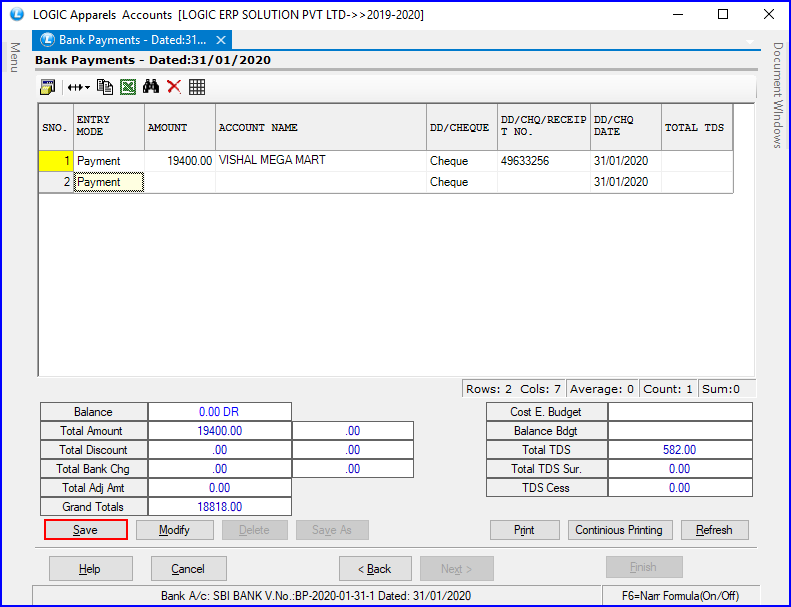Minimize the LOGIC Apparels window
Image resolution: width=791 pixels, height=607 pixels.
coord(679,14)
